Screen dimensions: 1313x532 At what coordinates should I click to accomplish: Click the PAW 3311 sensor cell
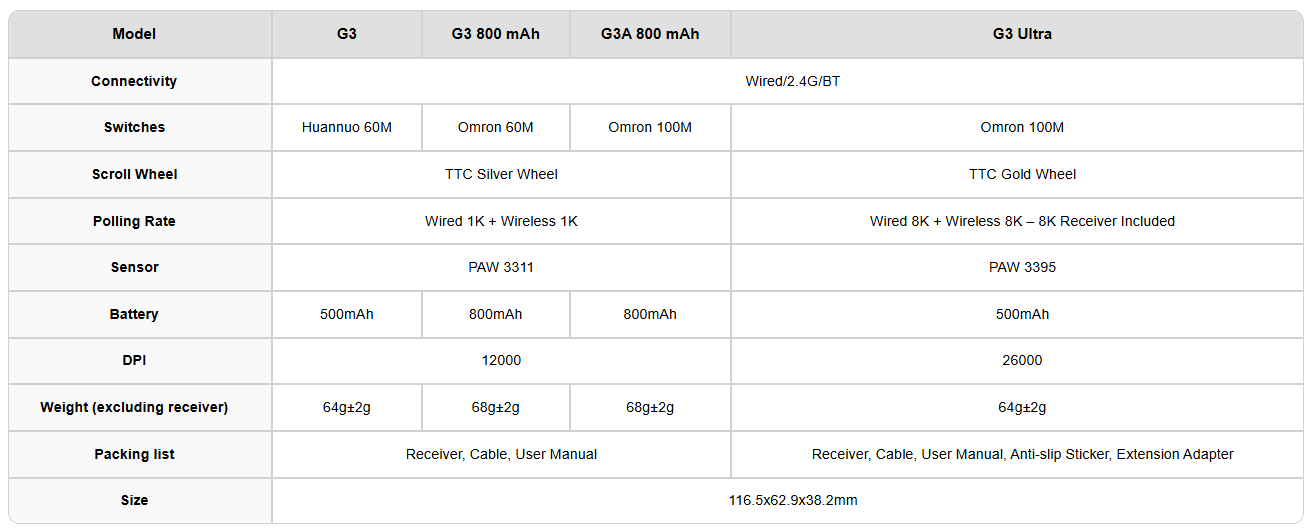501,267
